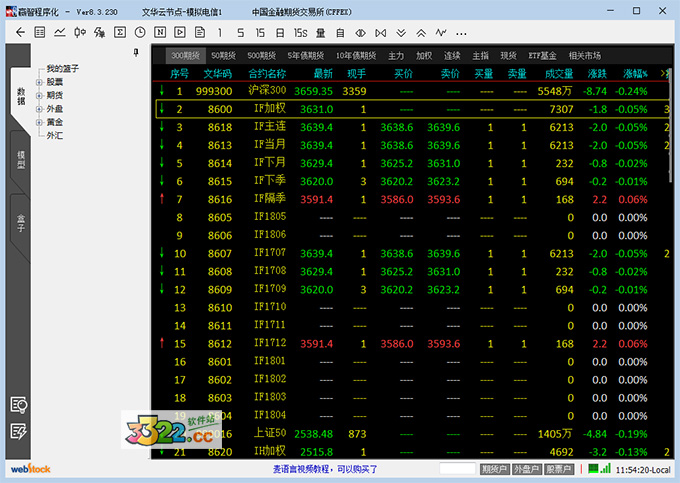Select the IF主连 contract row

pos(411,127)
